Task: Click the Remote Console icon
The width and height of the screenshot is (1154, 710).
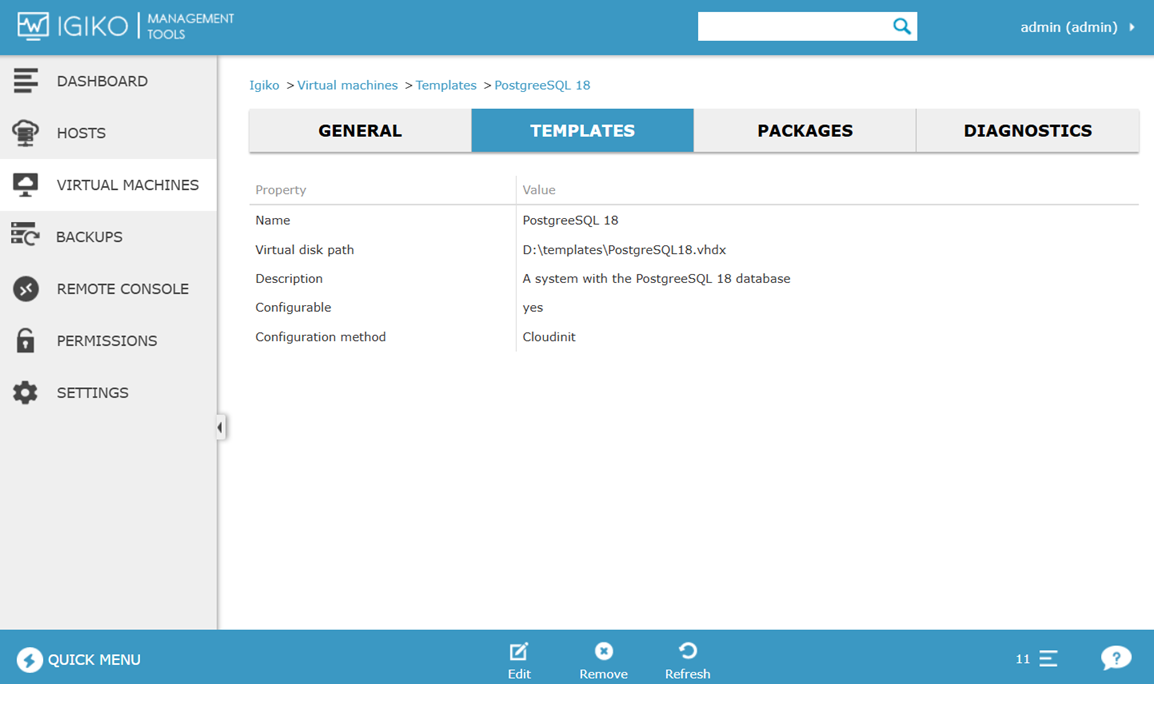Action: point(26,289)
